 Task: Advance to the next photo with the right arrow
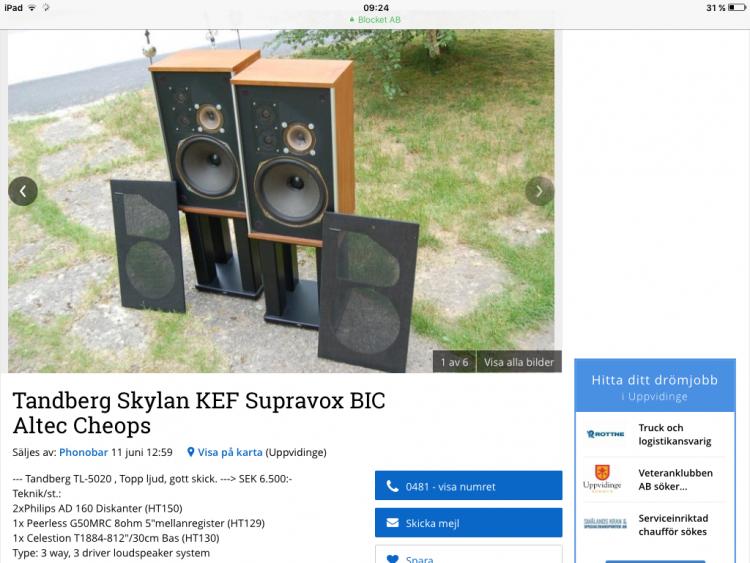pos(540,191)
